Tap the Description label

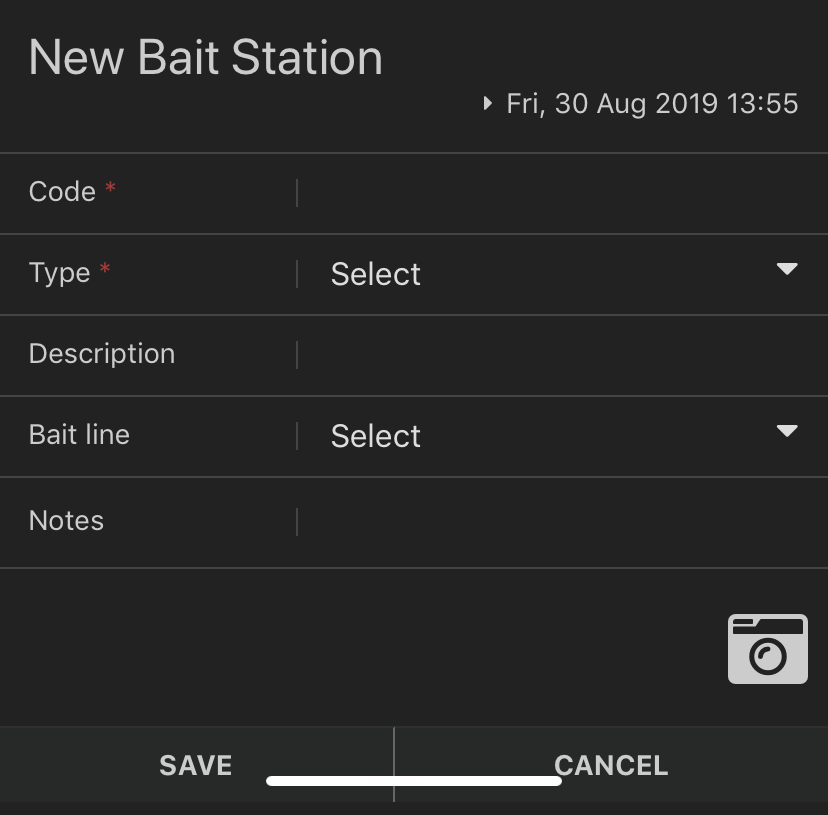(x=102, y=354)
